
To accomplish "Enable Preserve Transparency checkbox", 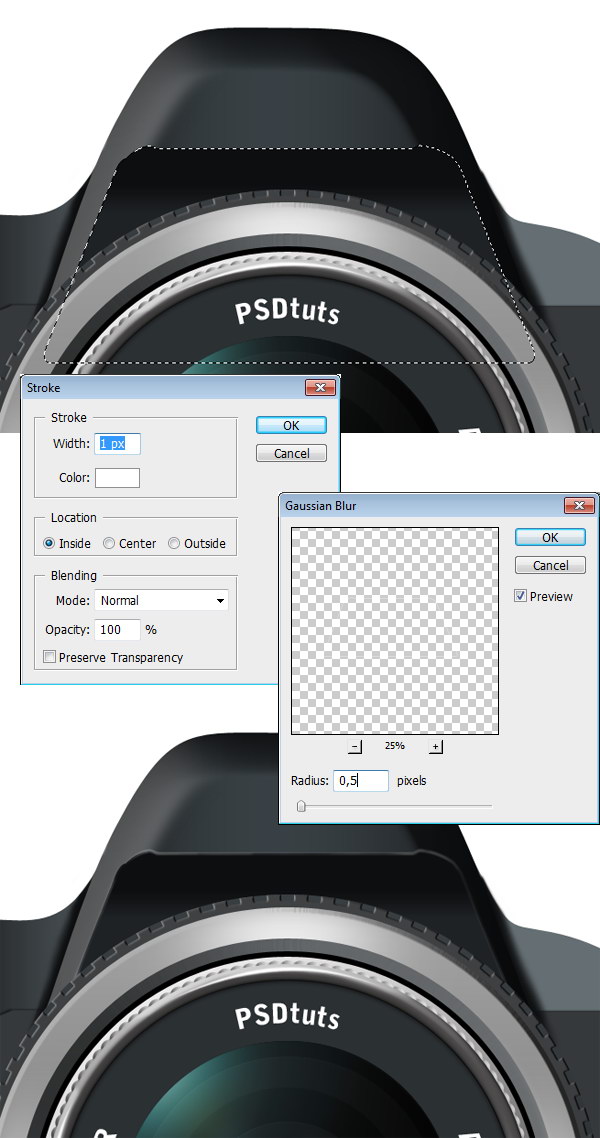I will [49, 657].
